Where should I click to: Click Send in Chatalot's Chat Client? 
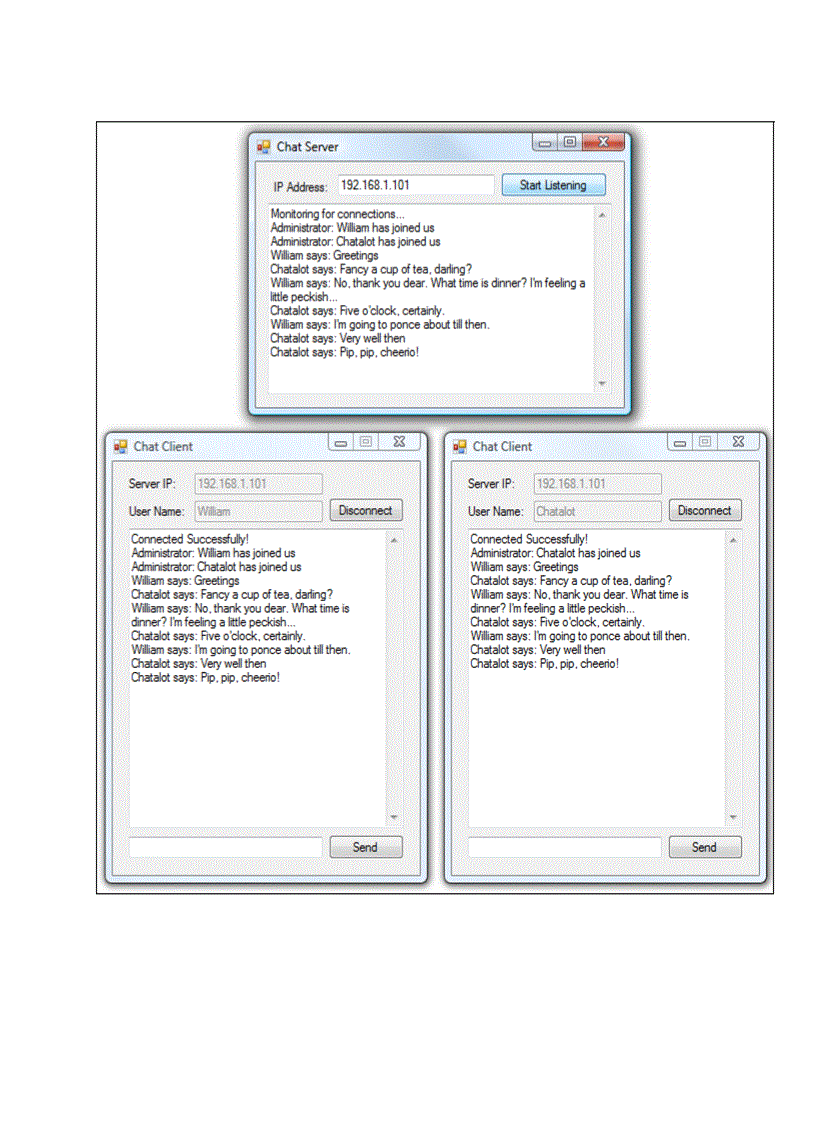(x=705, y=847)
